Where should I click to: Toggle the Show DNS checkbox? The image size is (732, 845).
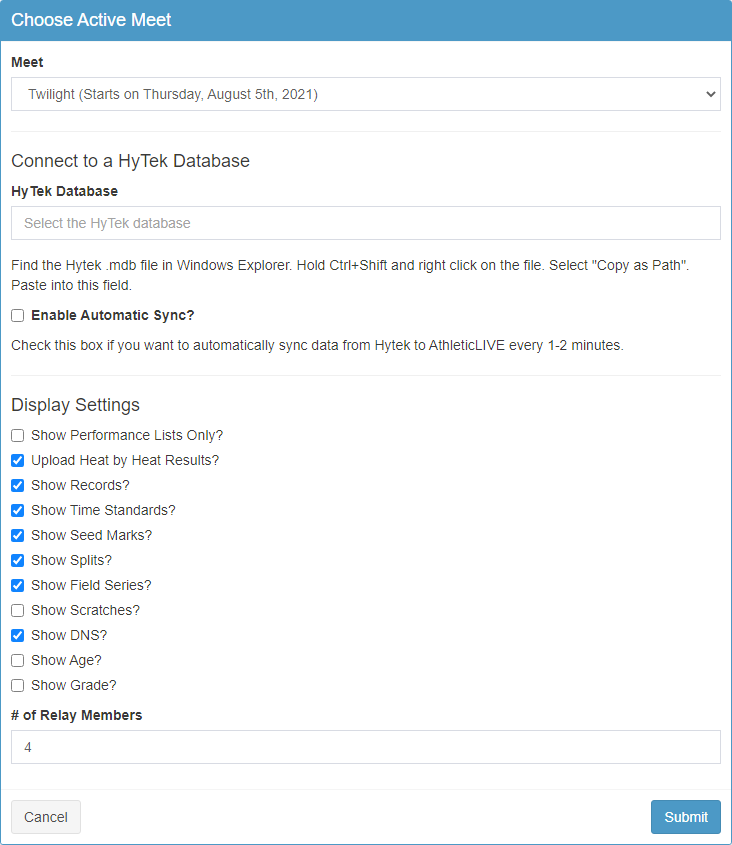18,635
